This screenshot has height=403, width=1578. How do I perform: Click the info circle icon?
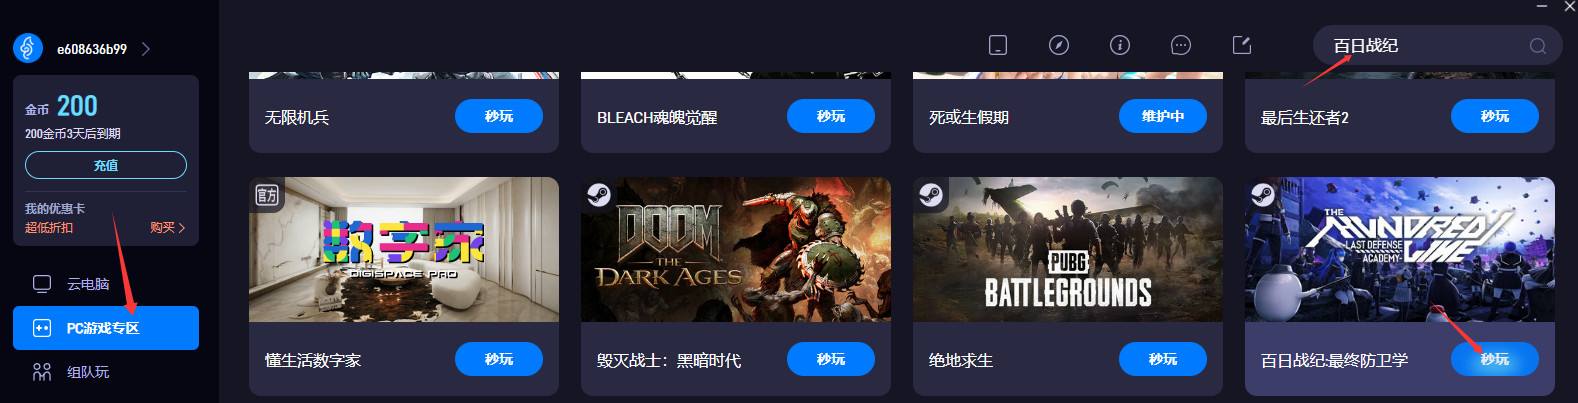tap(1119, 45)
